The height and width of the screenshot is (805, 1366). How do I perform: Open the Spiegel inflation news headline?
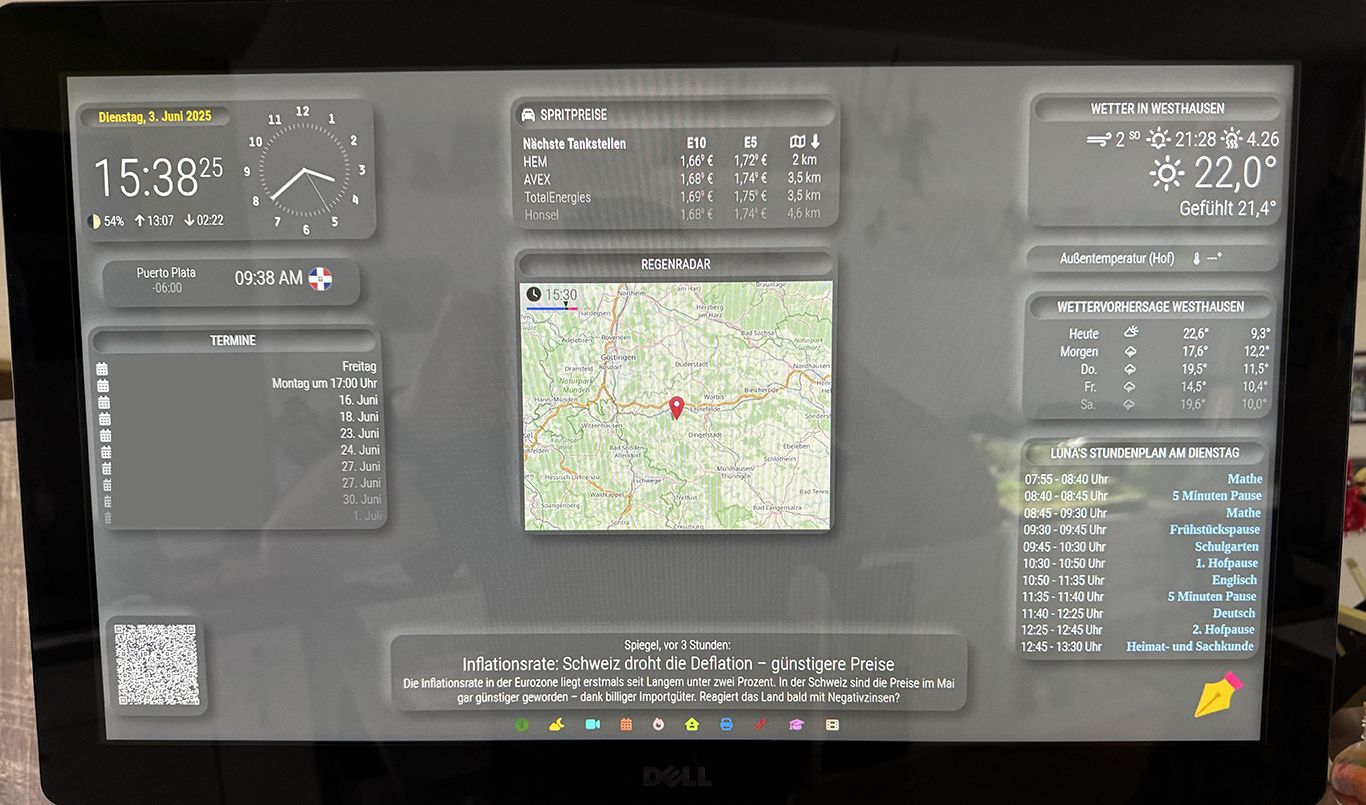click(x=678, y=664)
